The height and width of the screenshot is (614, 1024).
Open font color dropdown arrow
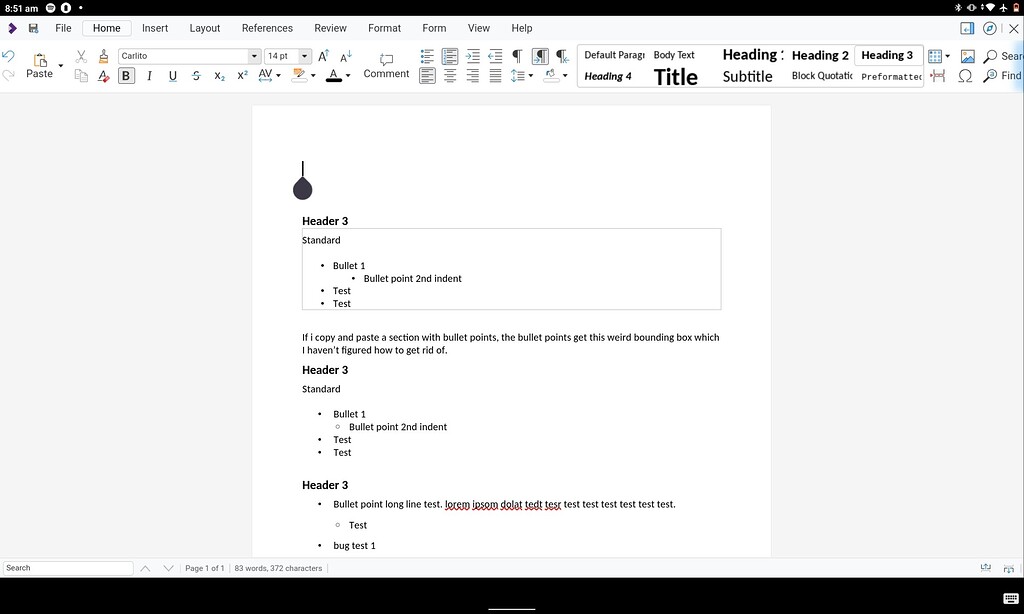348,76
